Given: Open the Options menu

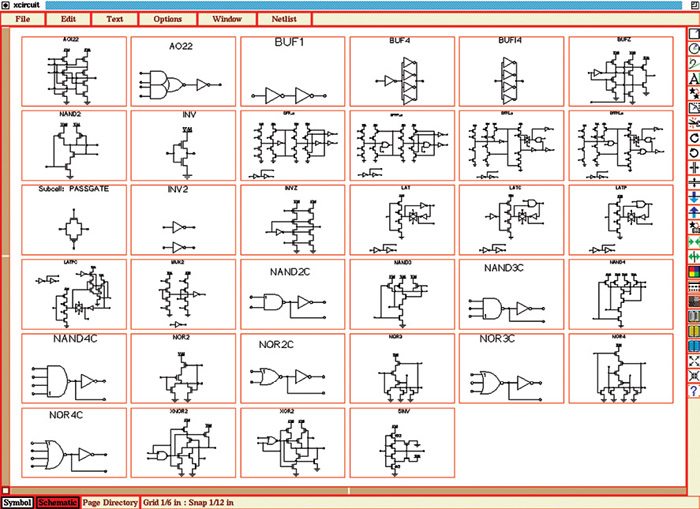Looking at the screenshot, I should point(167,19).
